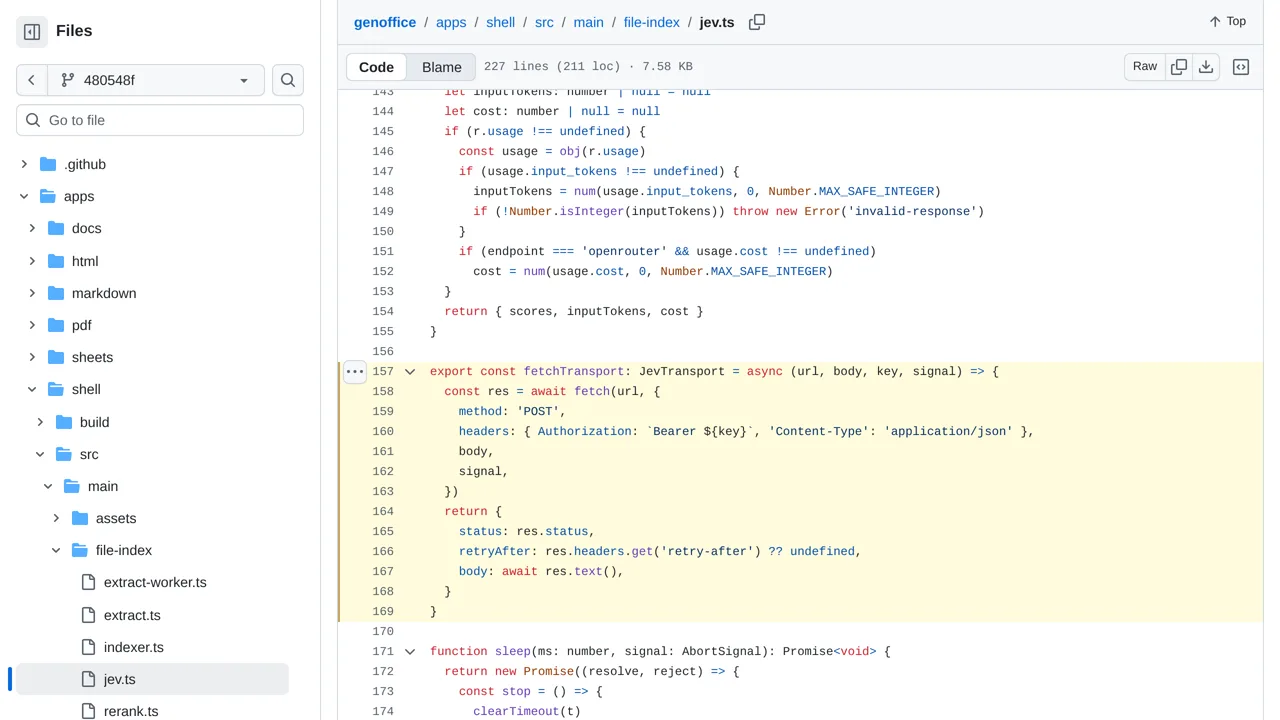Select the sheets folder icon

56,357
